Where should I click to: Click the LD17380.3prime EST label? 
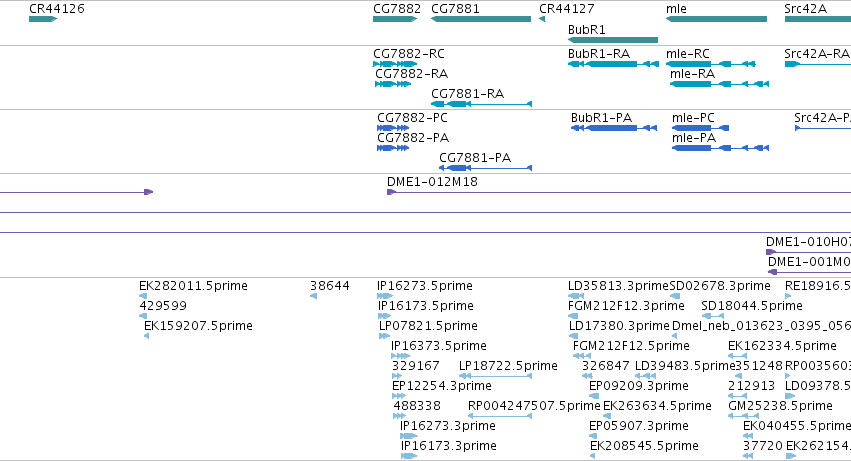click(x=619, y=326)
